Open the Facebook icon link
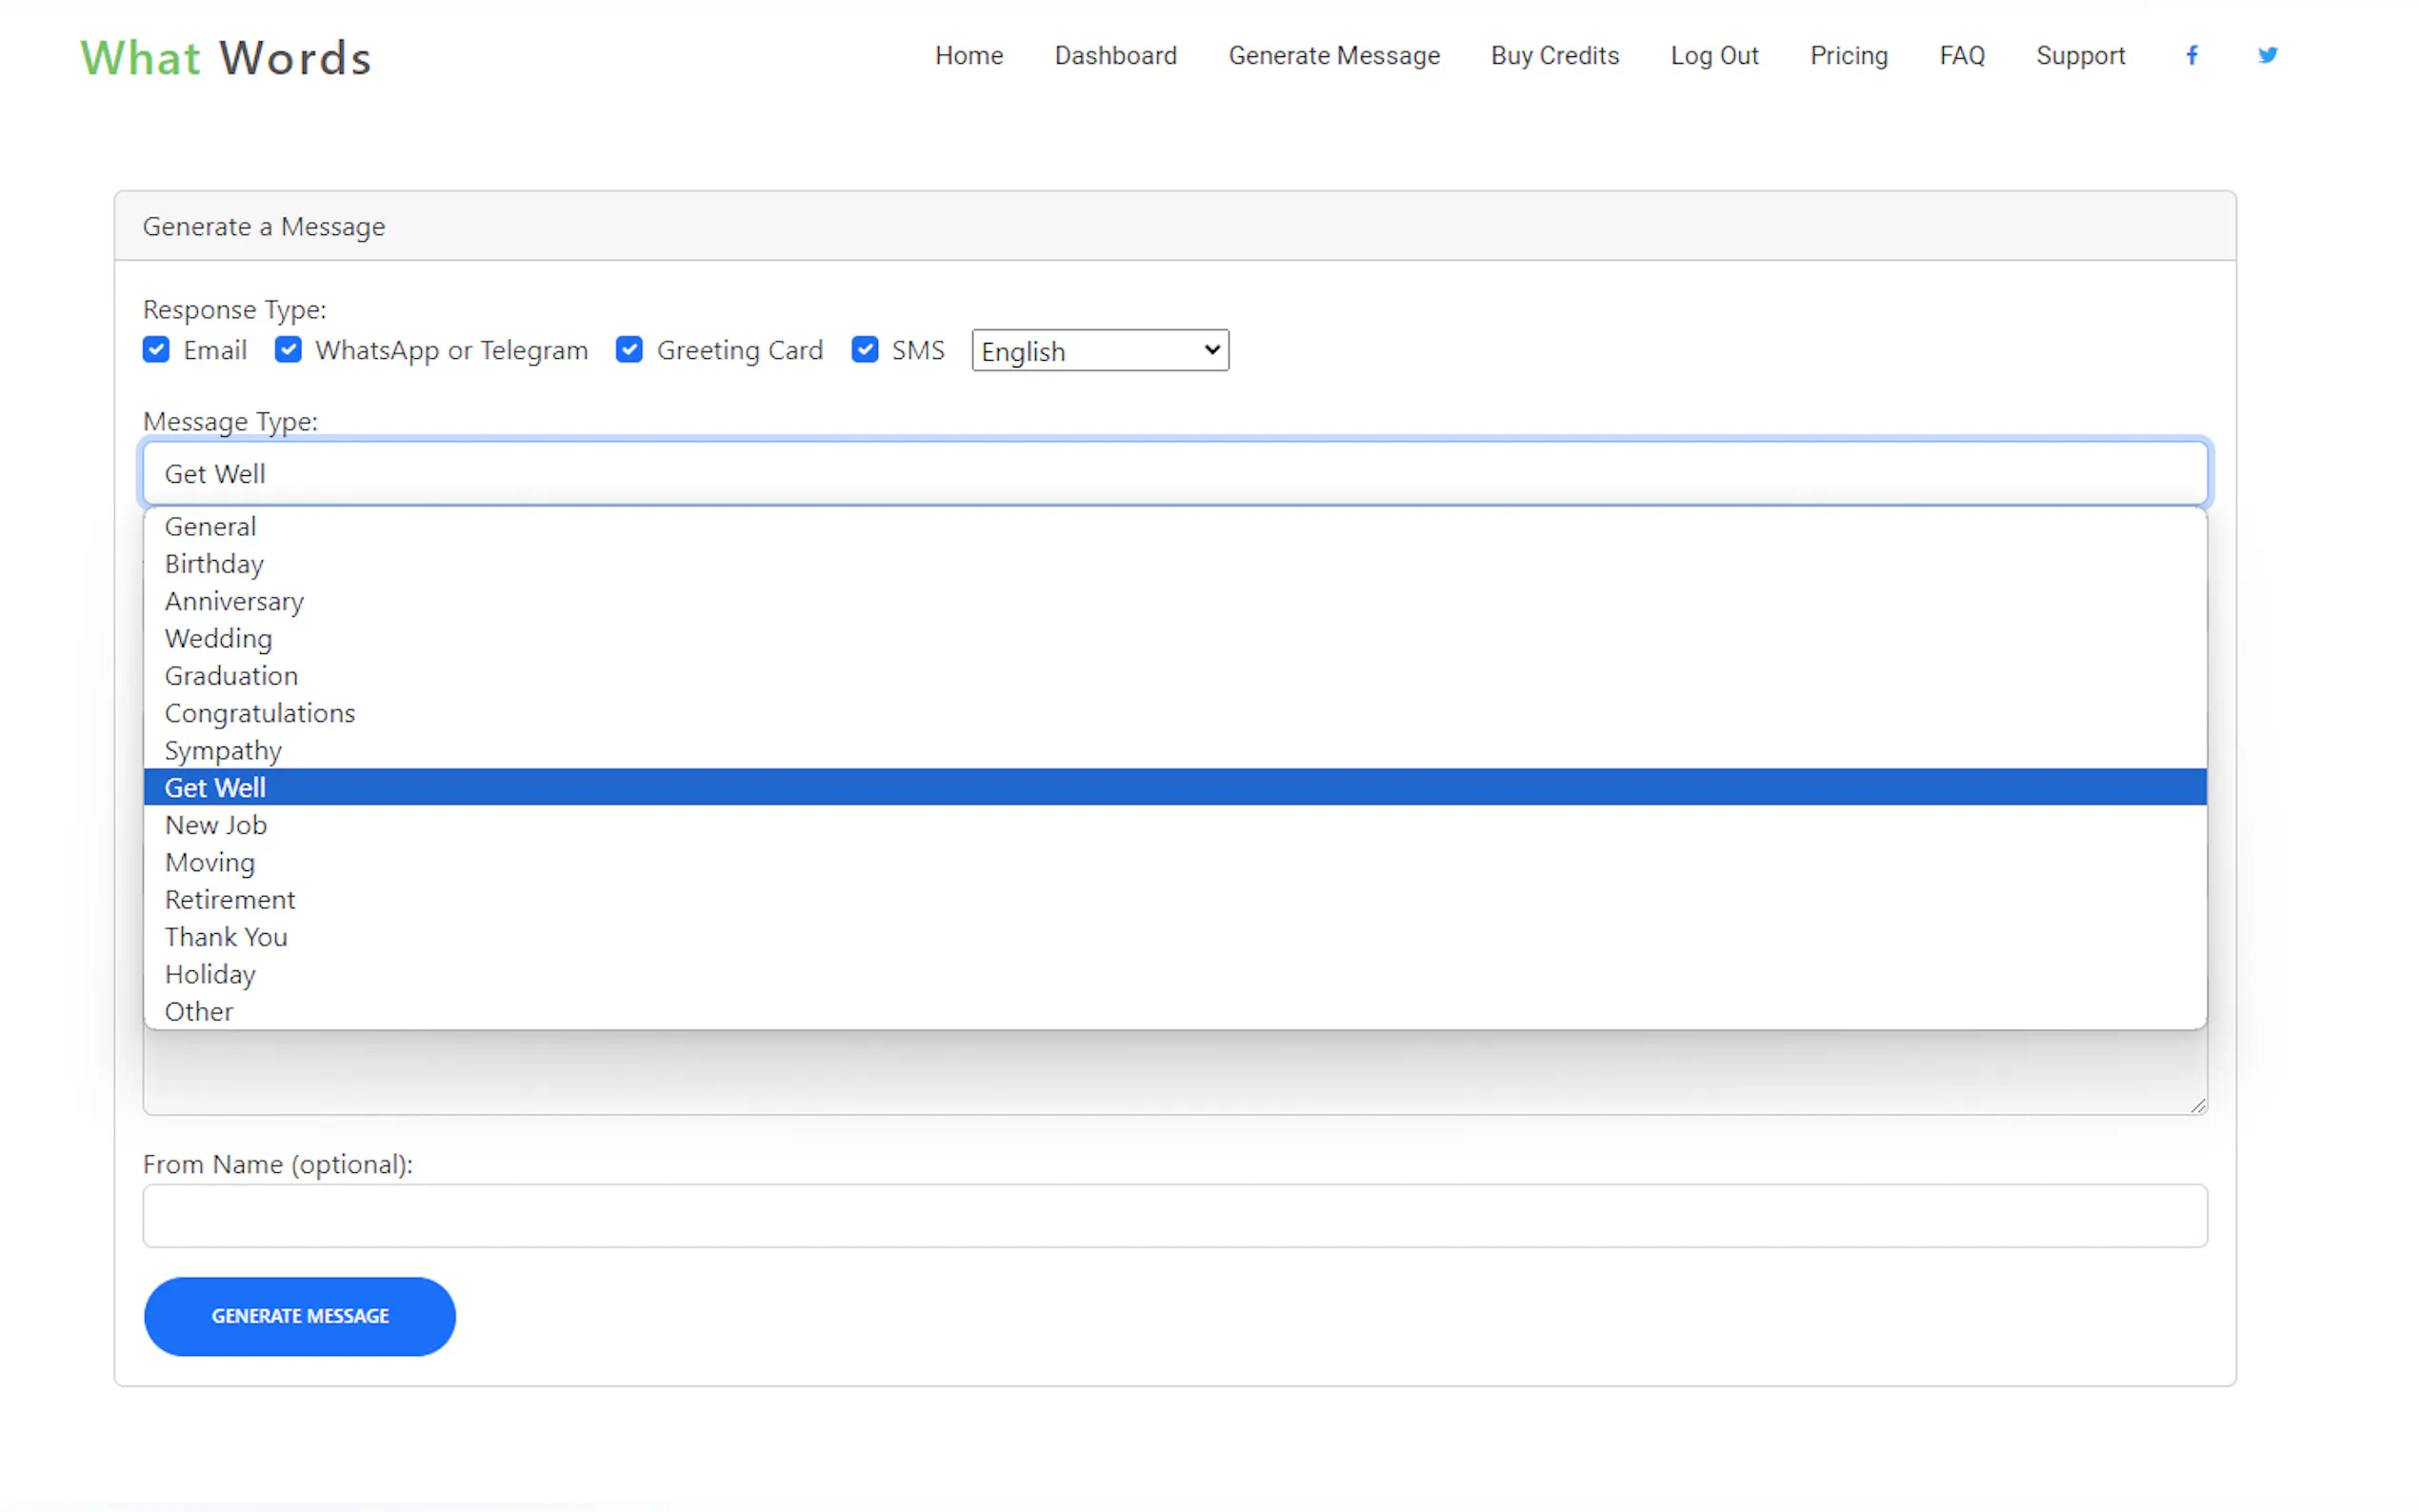Image resolution: width=2419 pixels, height=1512 pixels. click(2191, 56)
